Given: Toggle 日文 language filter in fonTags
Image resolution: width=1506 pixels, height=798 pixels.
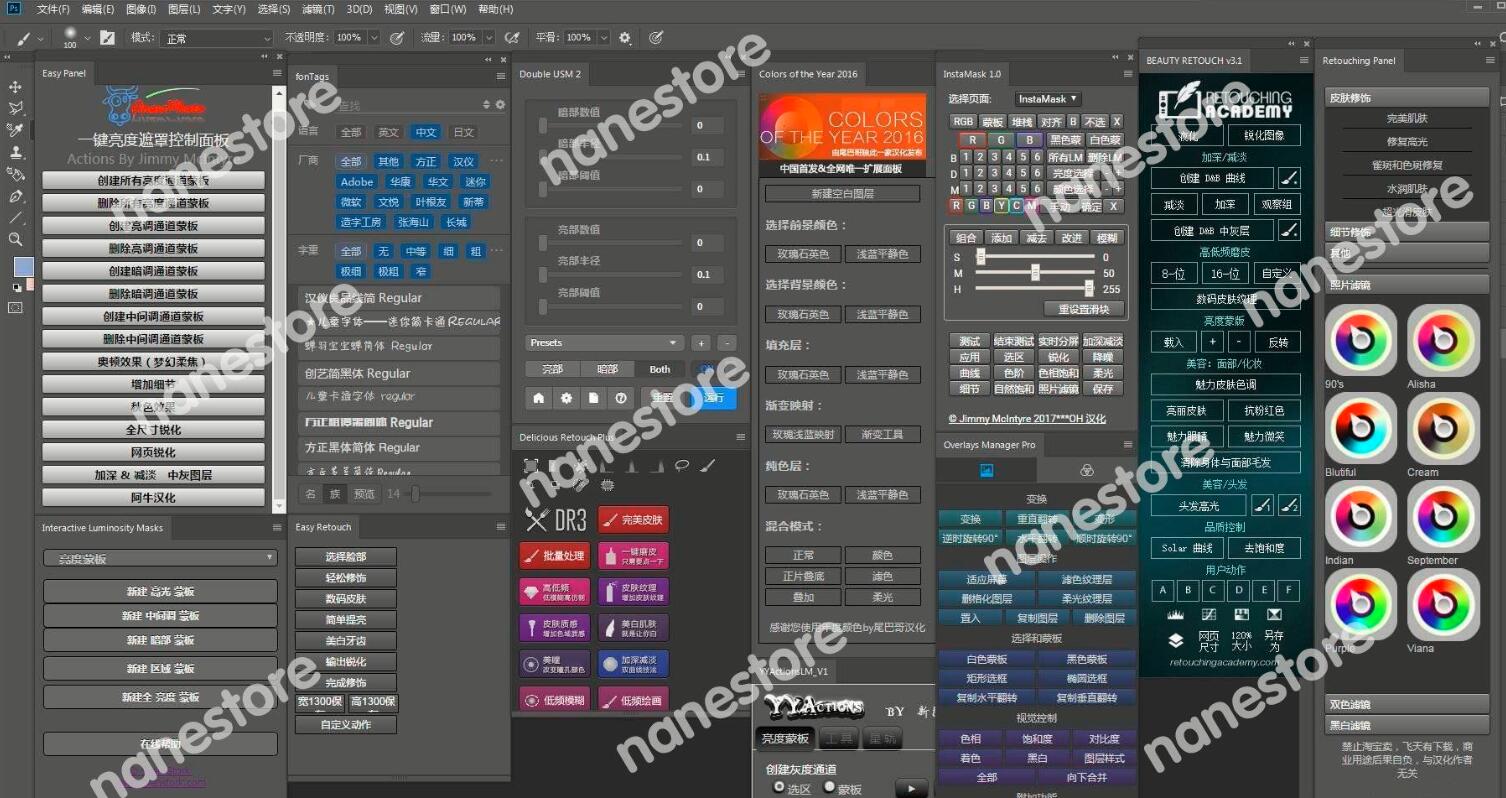Looking at the screenshot, I should 464,132.
